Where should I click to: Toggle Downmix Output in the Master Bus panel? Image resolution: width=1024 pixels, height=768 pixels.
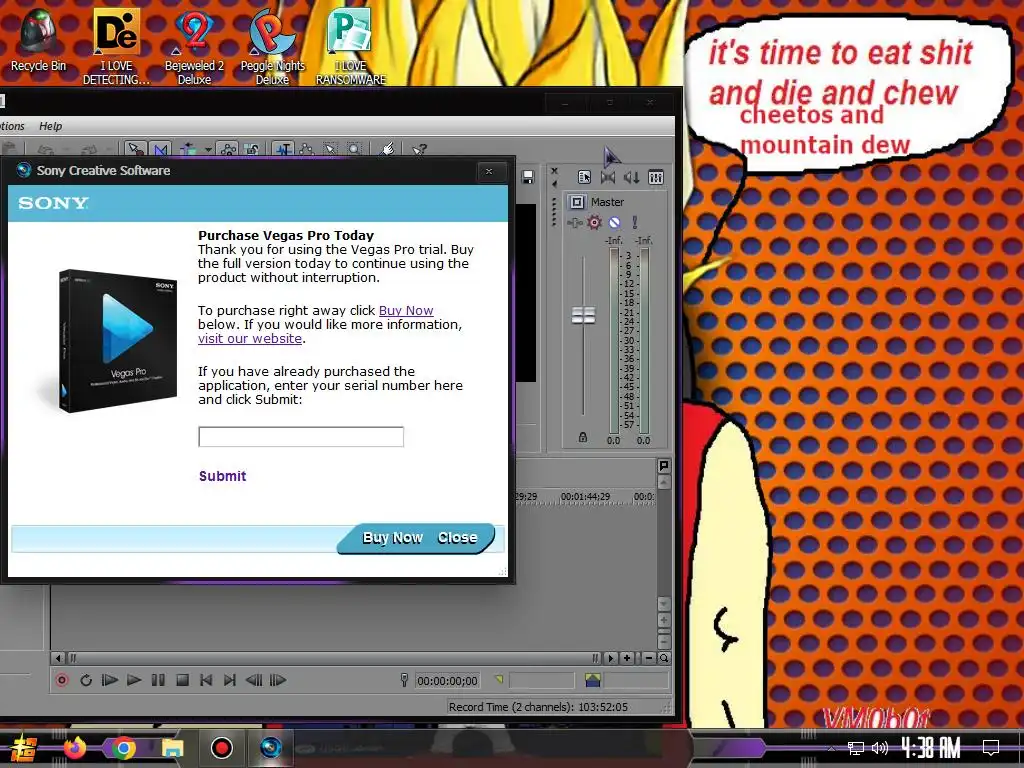tap(608, 177)
